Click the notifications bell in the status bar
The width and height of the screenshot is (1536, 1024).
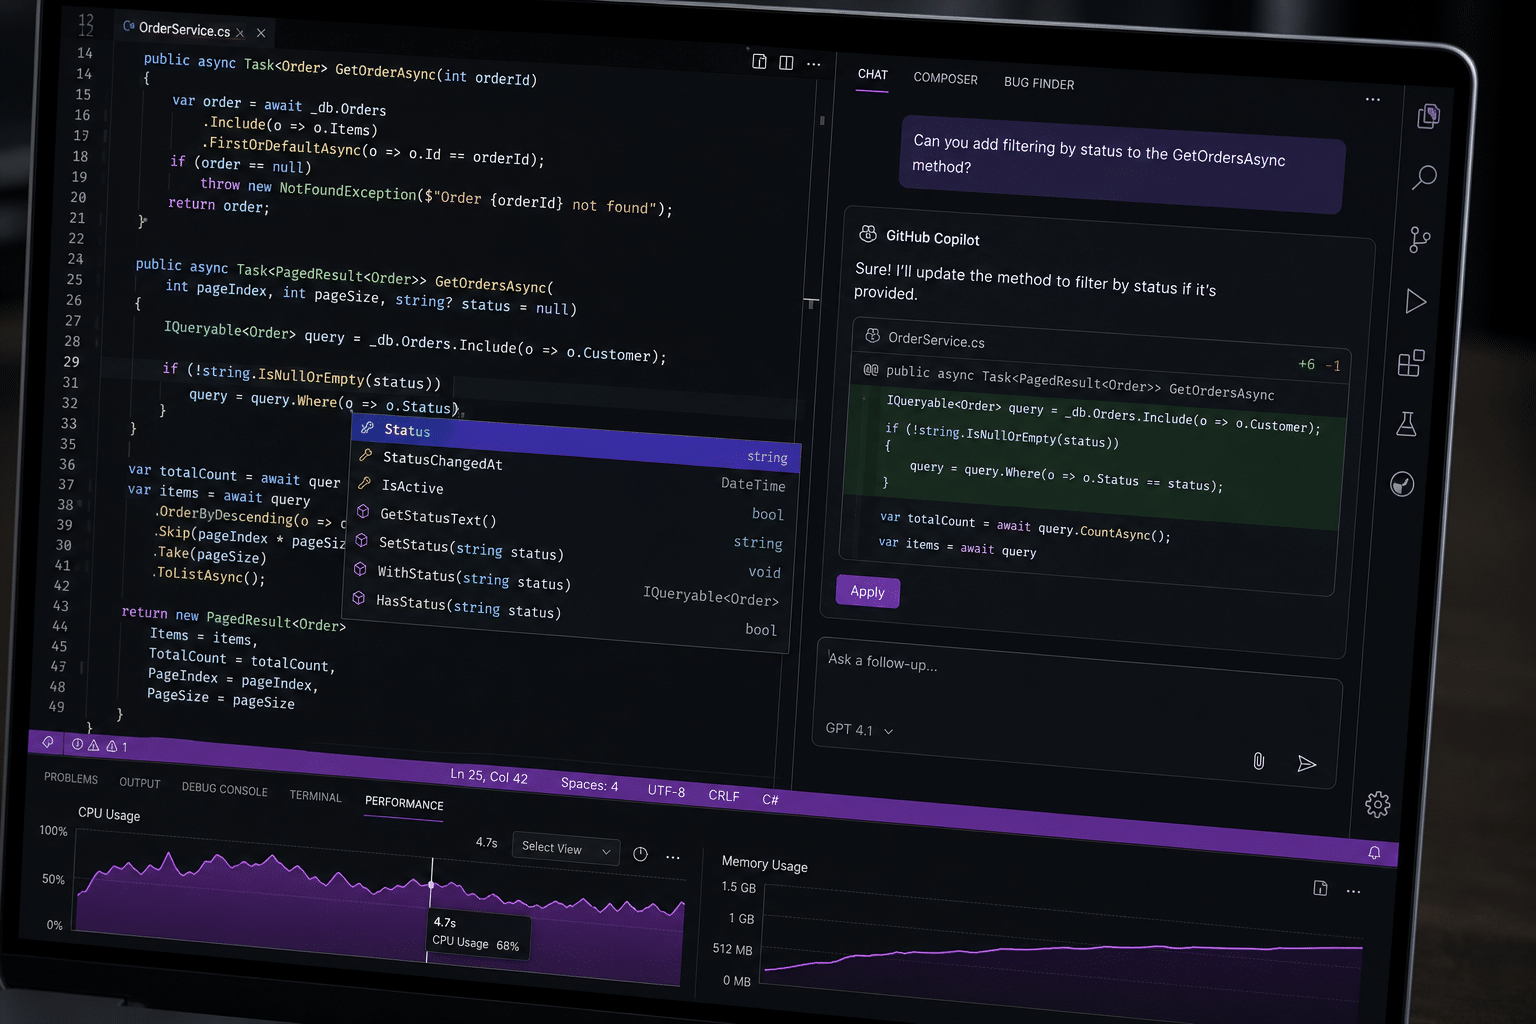[1374, 853]
